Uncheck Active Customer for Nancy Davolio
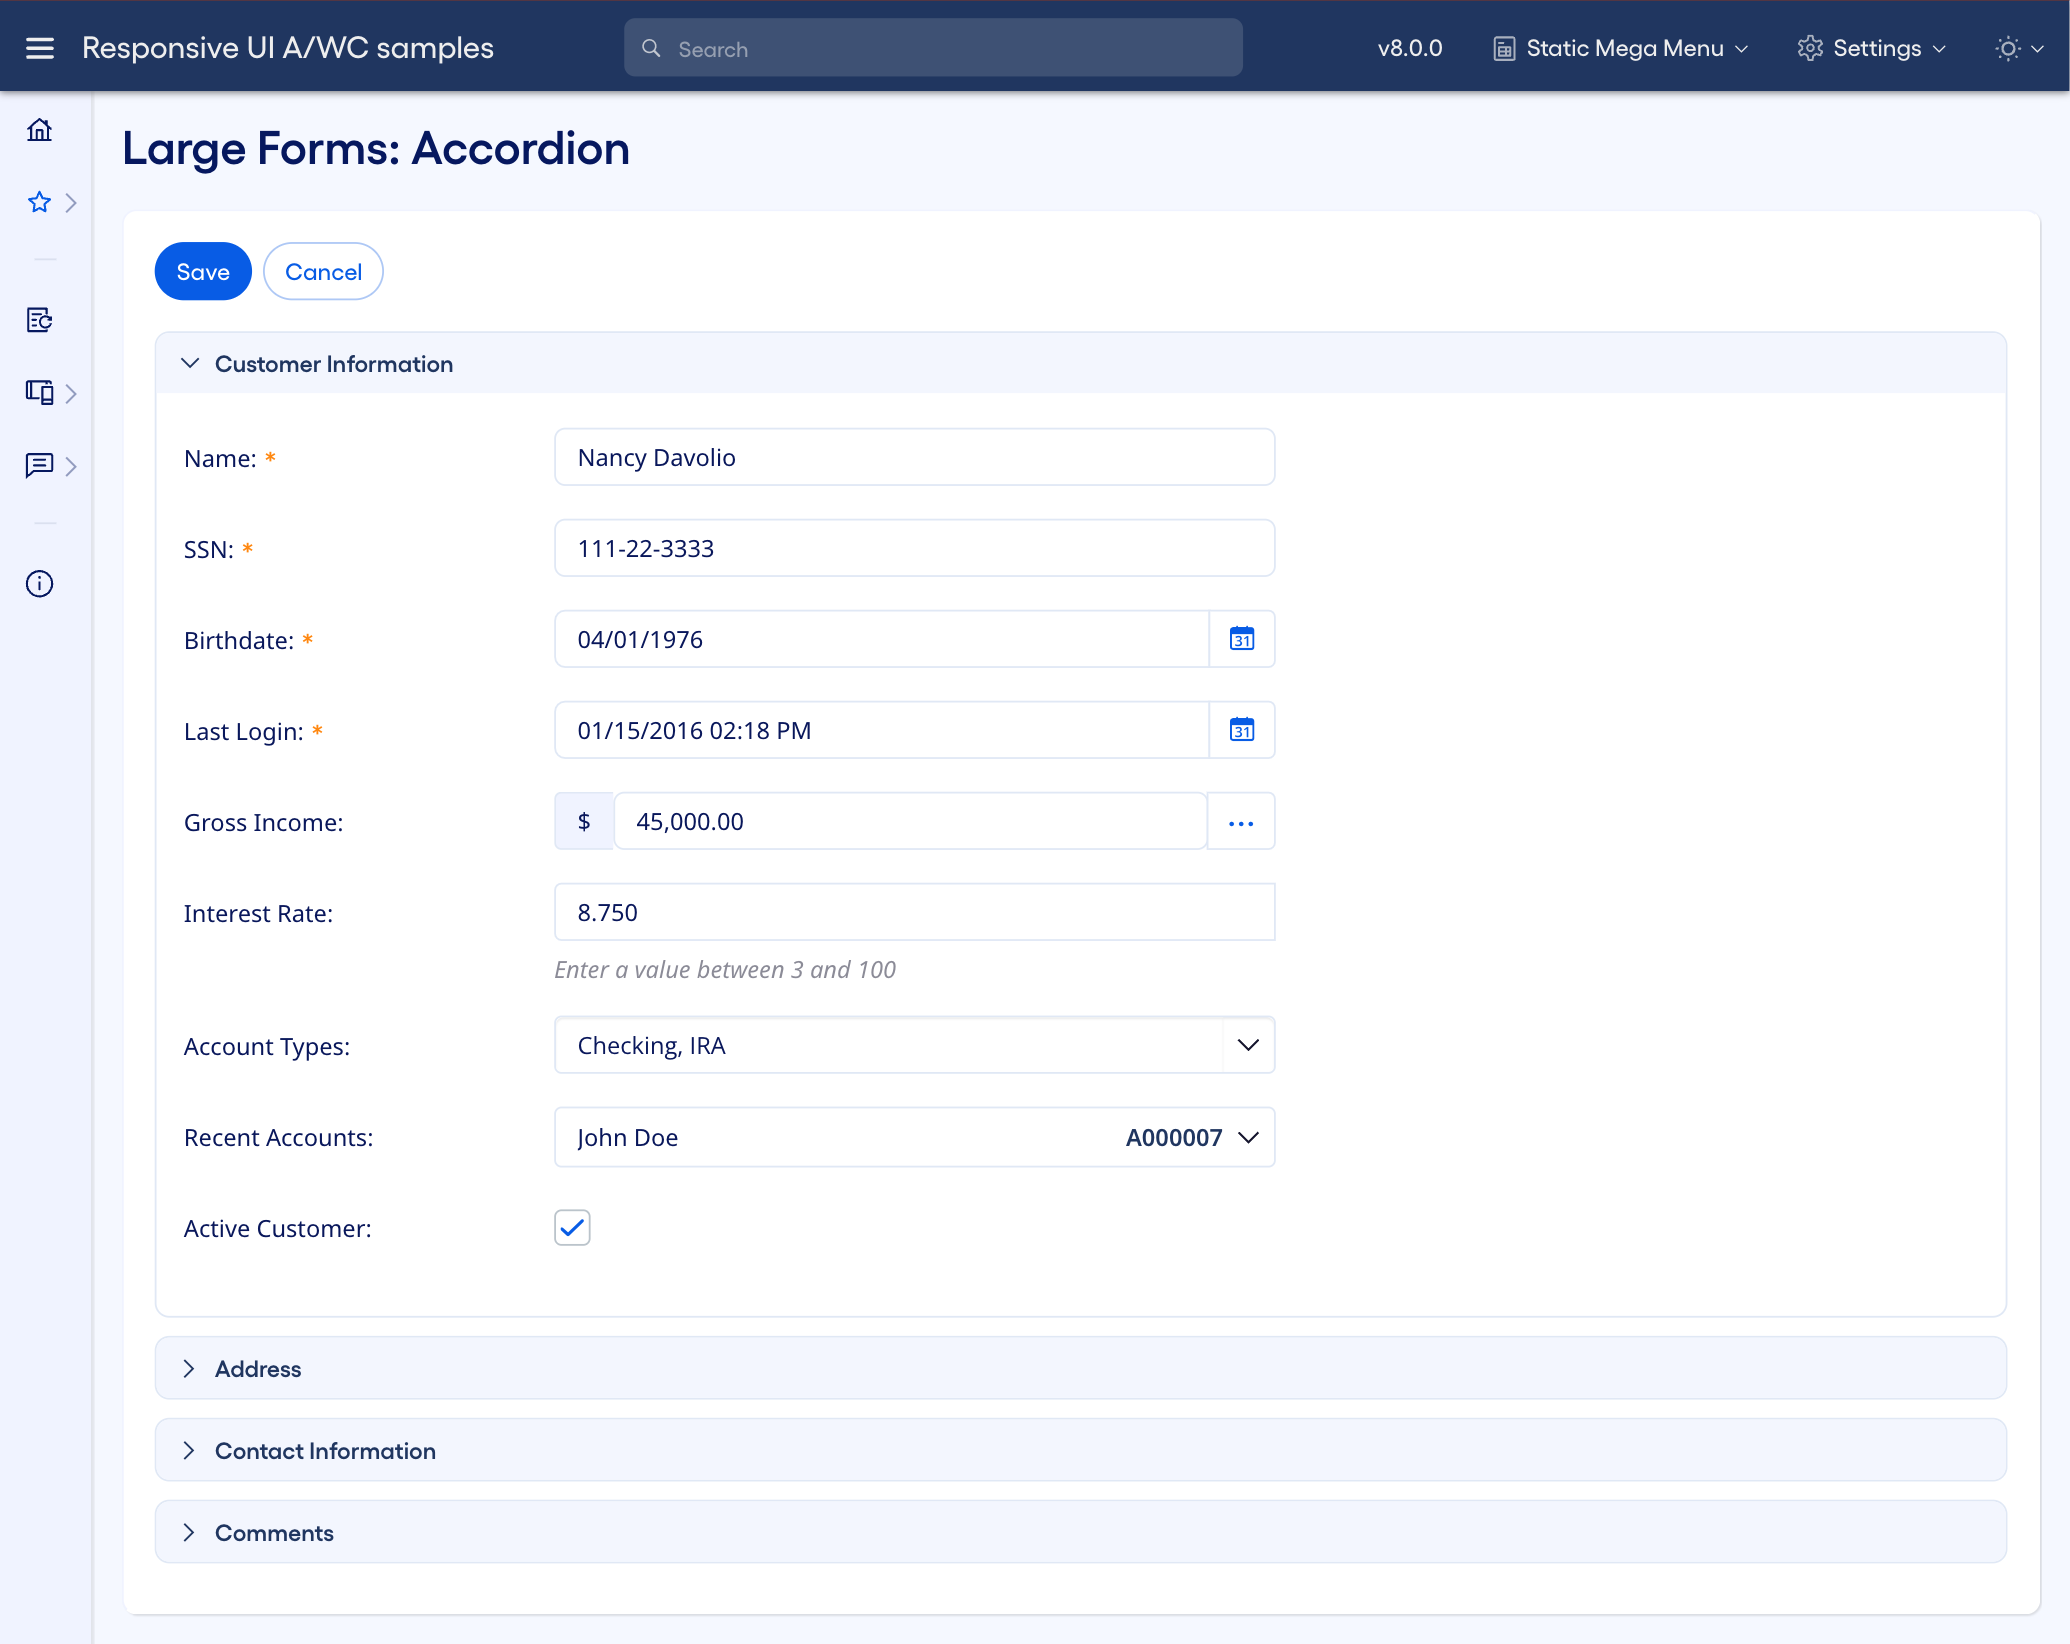This screenshot has height=1644, width=2070. 571,1227
